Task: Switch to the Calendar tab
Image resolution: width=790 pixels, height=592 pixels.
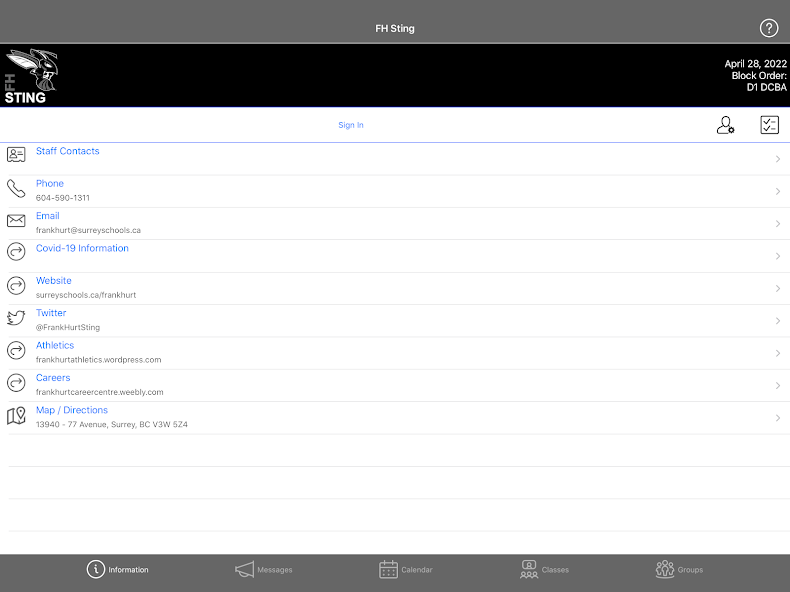Action: [x=406, y=569]
